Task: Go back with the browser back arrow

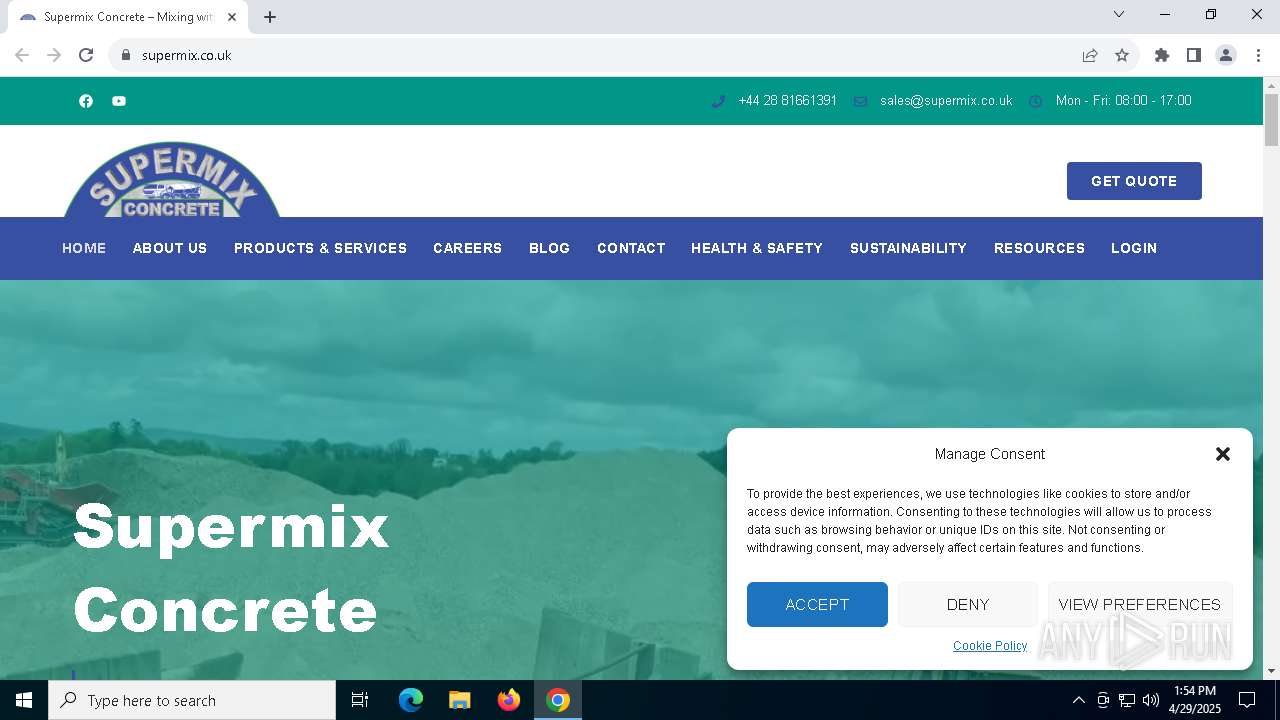Action: pyautogui.click(x=22, y=55)
